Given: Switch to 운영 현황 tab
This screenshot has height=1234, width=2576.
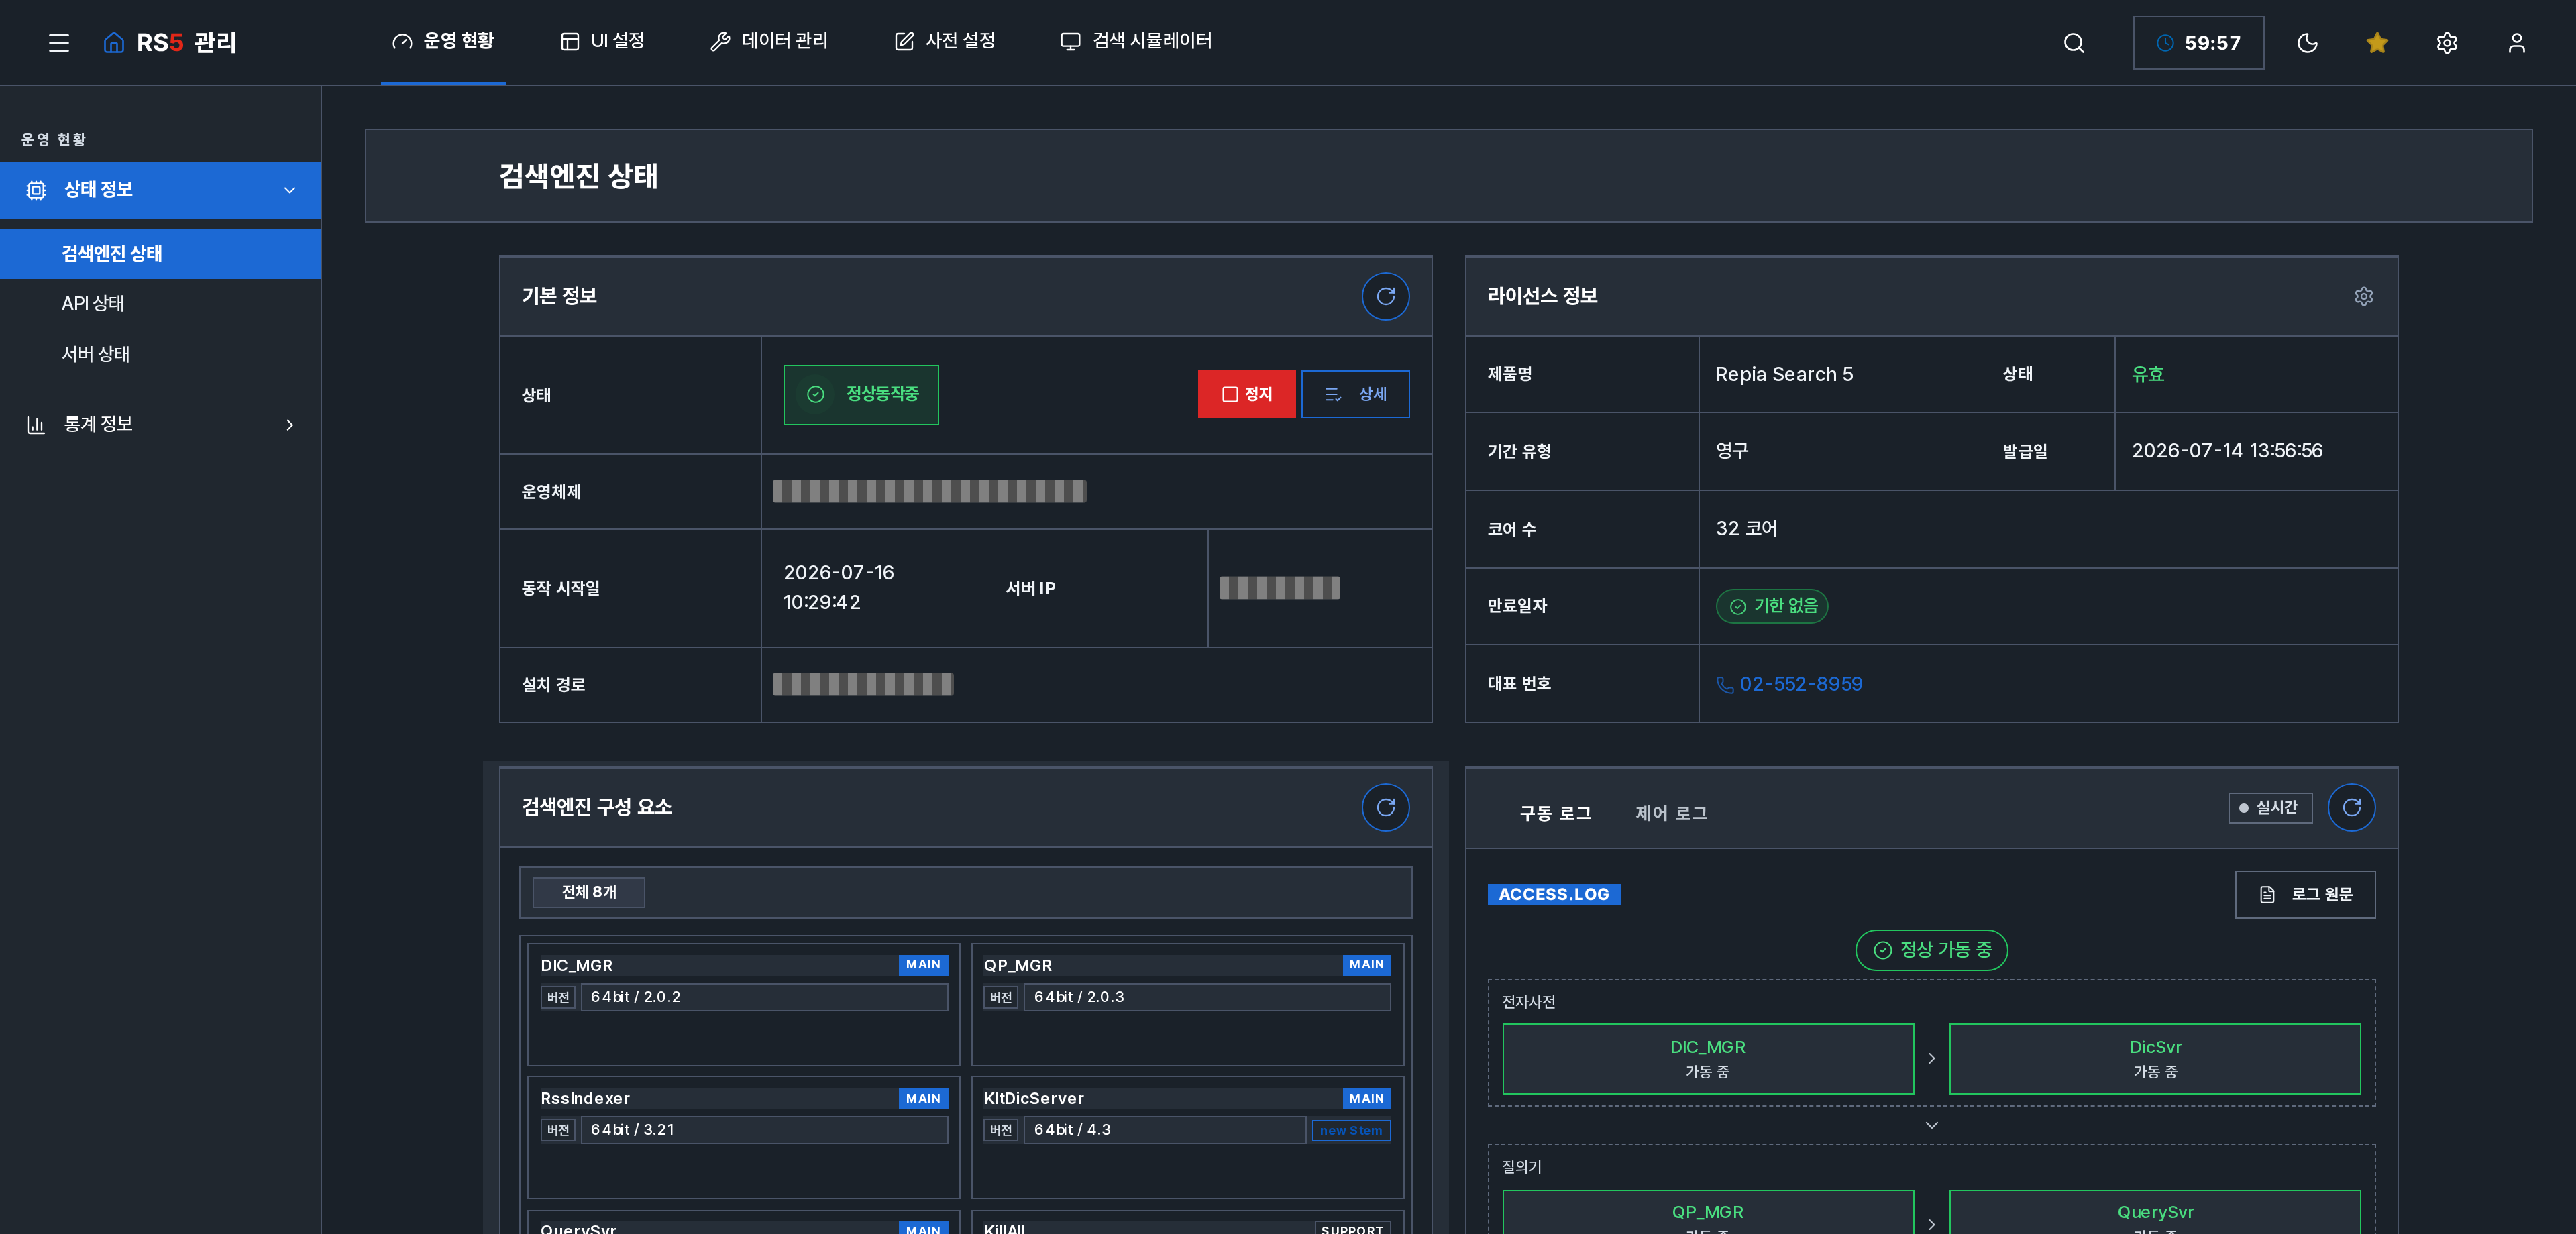Looking at the screenshot, I should coord(443,41).
